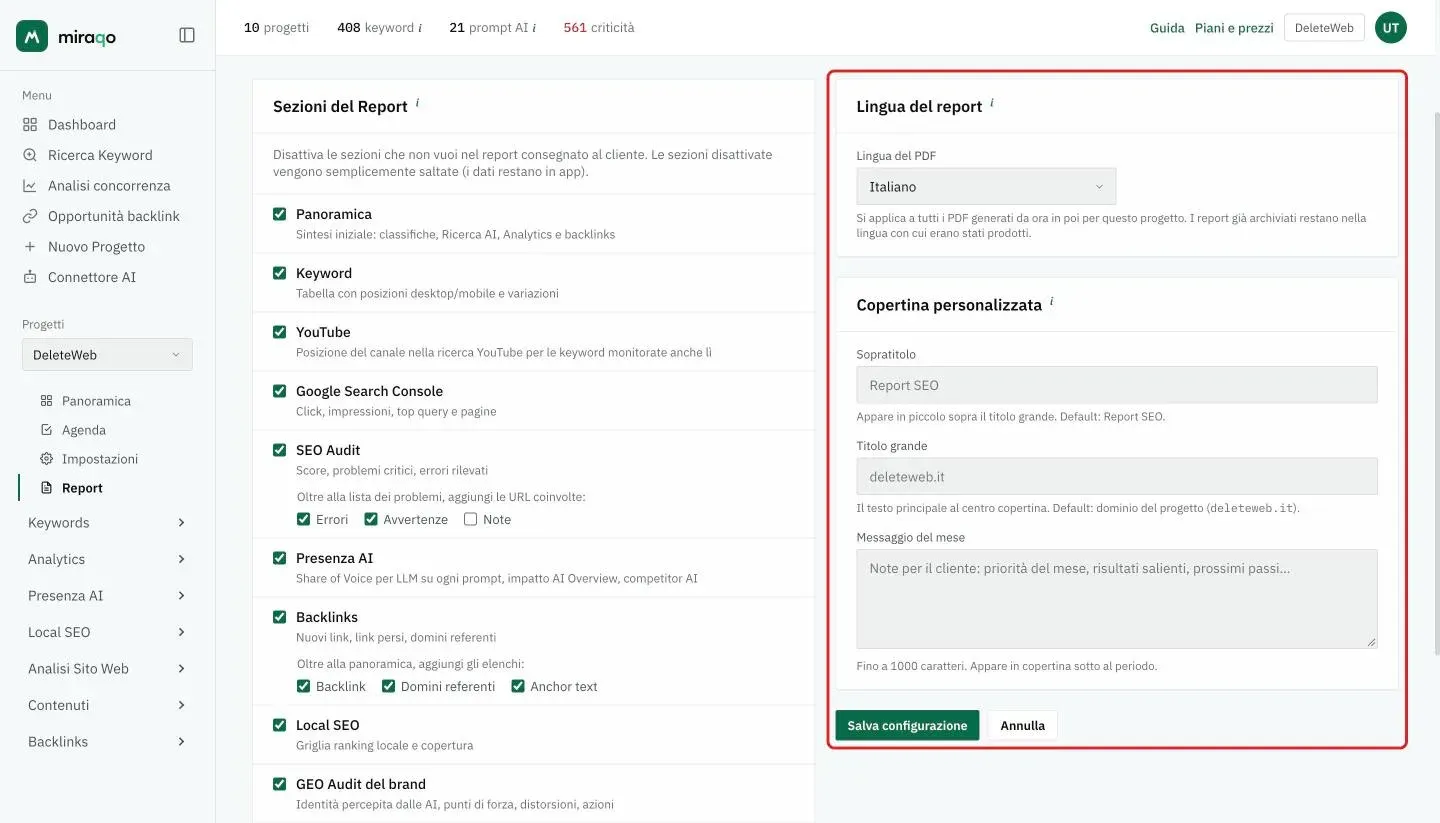Image resolution: width=1440 pixels, height=823 pixels.
Task: Uncheck the Panoramica report section
Action: tap(280, 214)
